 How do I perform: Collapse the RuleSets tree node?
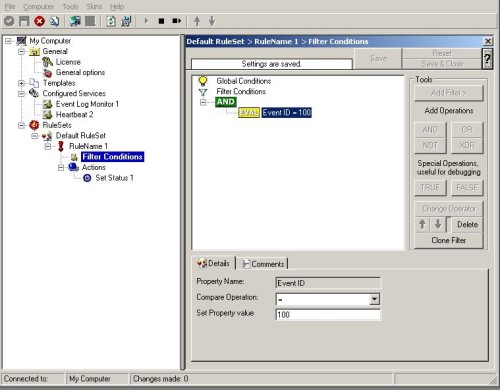pos(21,125)
